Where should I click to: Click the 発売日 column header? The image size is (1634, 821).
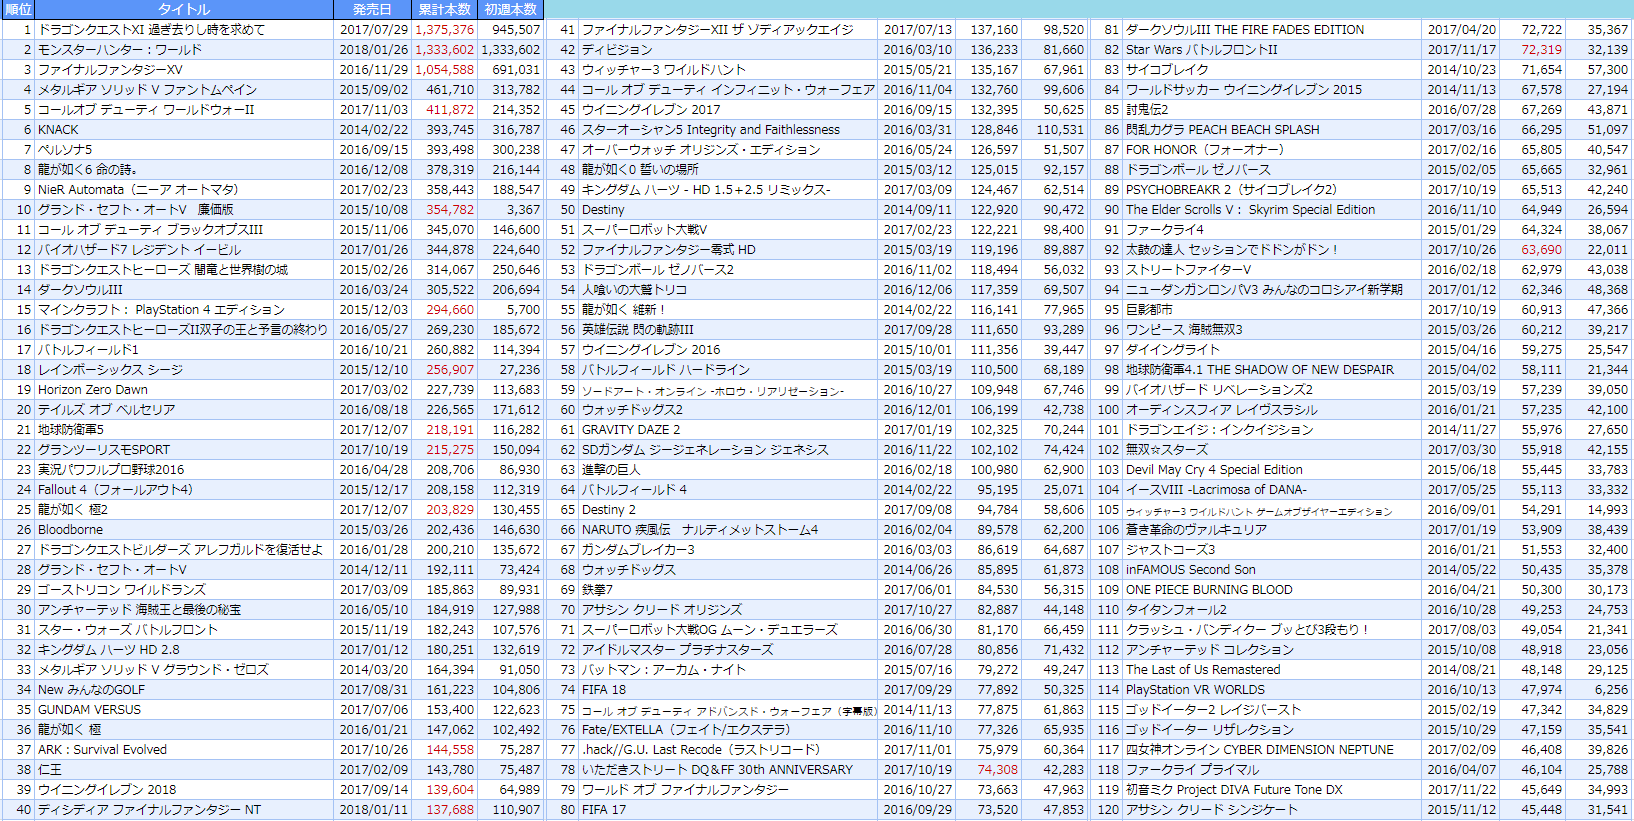[372, 9]
